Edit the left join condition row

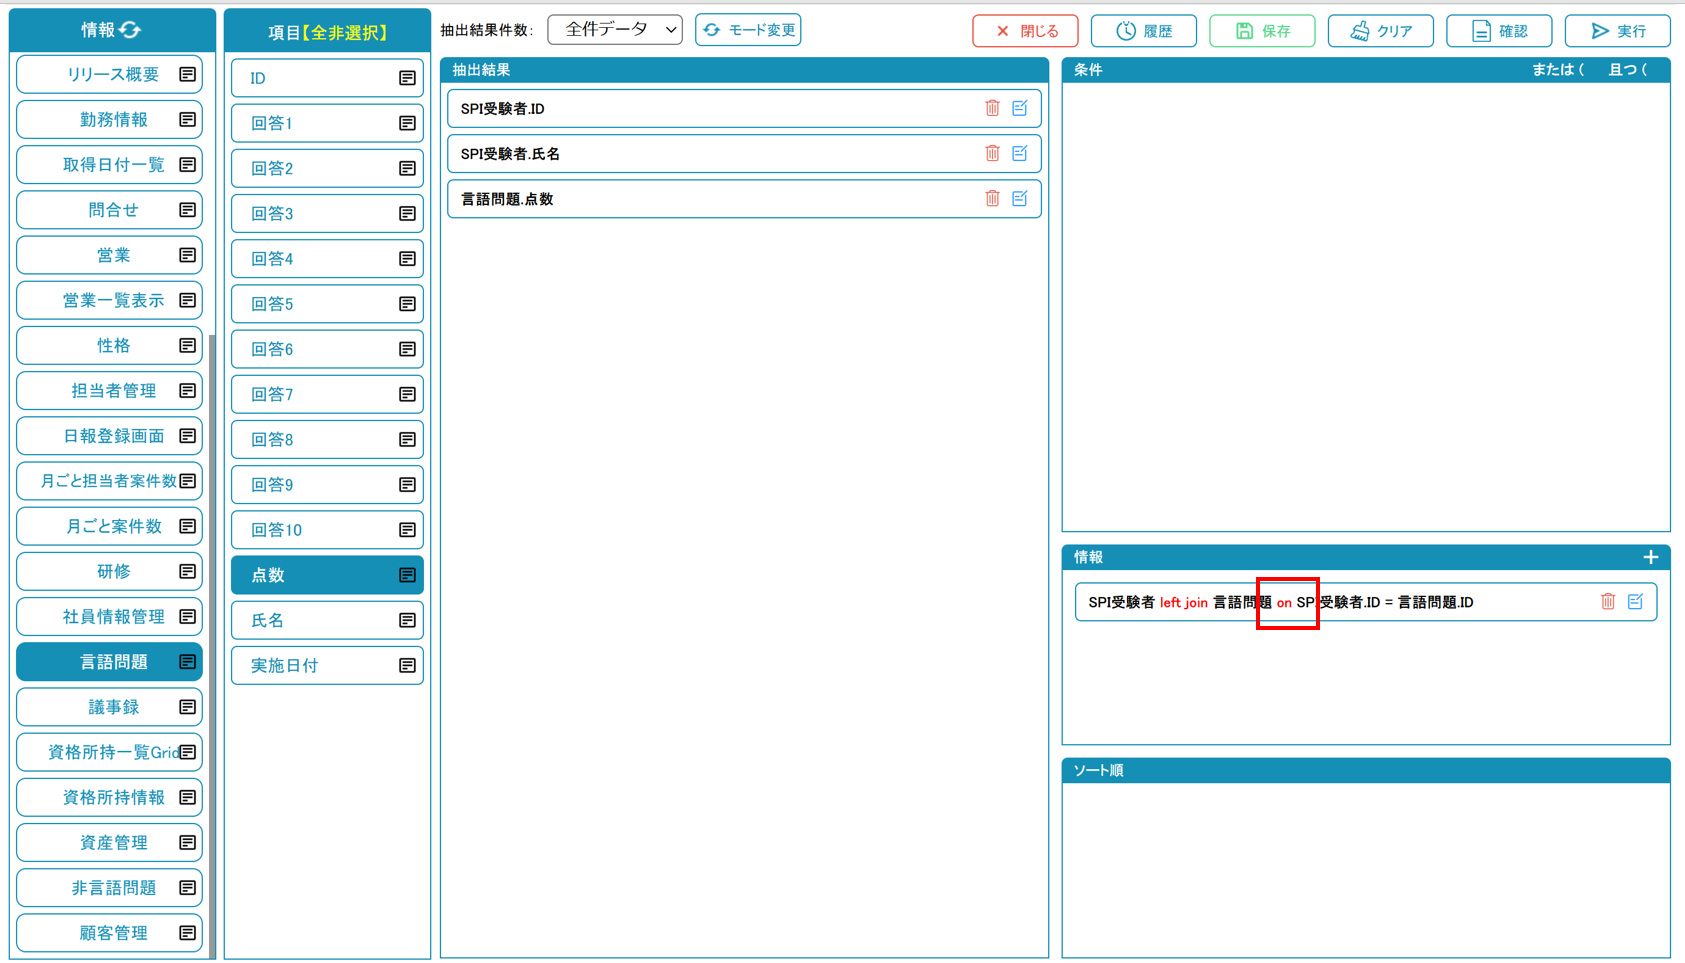click(1636, 601)
